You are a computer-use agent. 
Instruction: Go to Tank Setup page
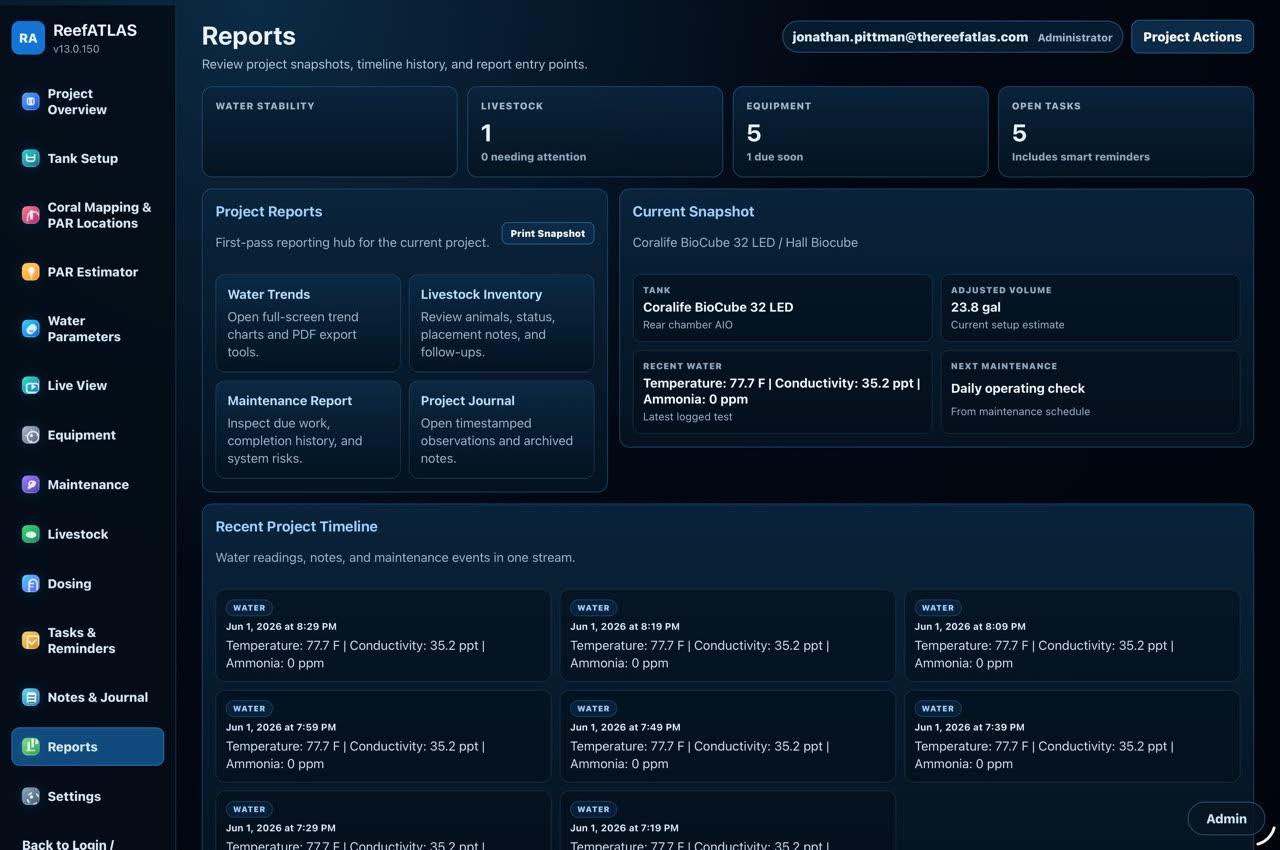coord(88,158)
